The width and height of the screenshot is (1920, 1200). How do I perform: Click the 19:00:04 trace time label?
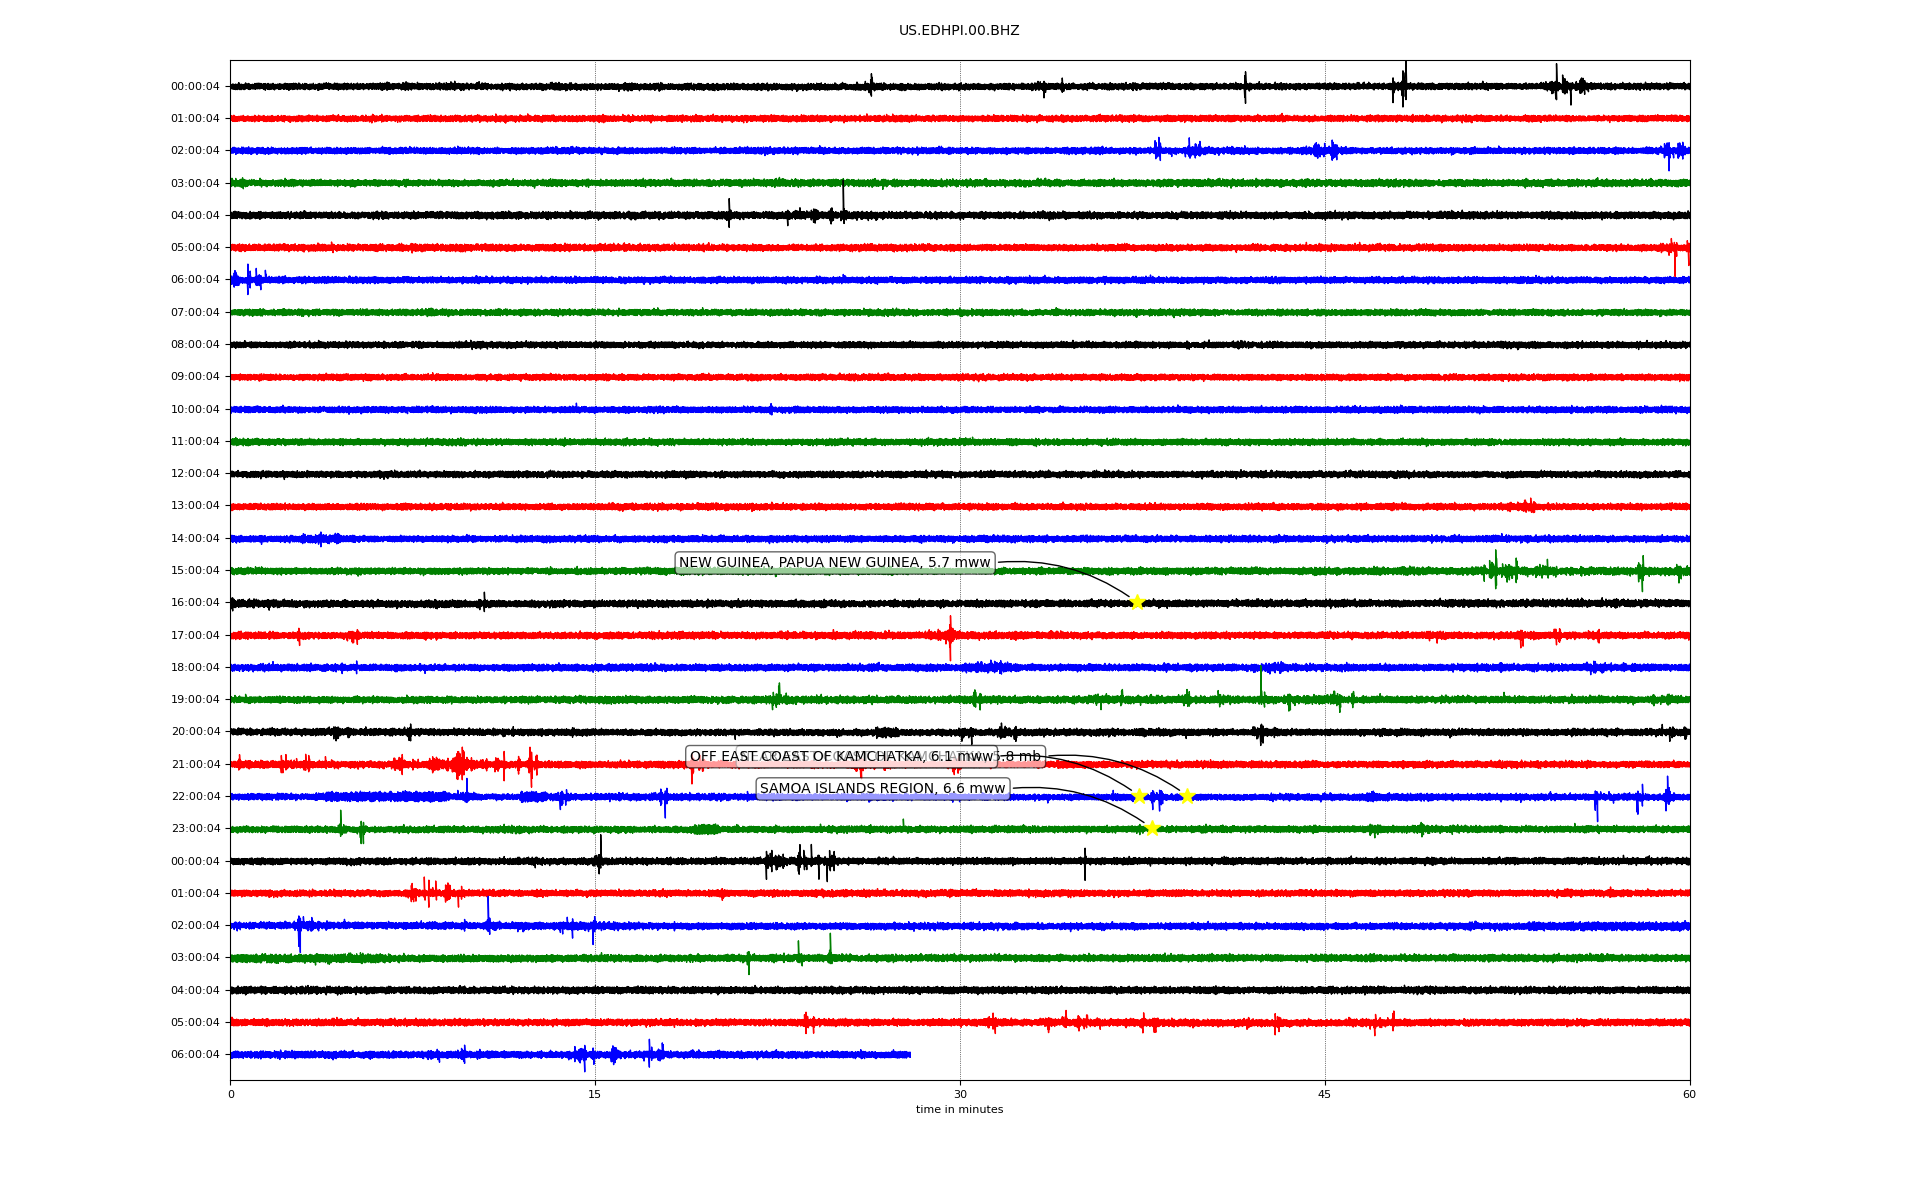[195, 700]
